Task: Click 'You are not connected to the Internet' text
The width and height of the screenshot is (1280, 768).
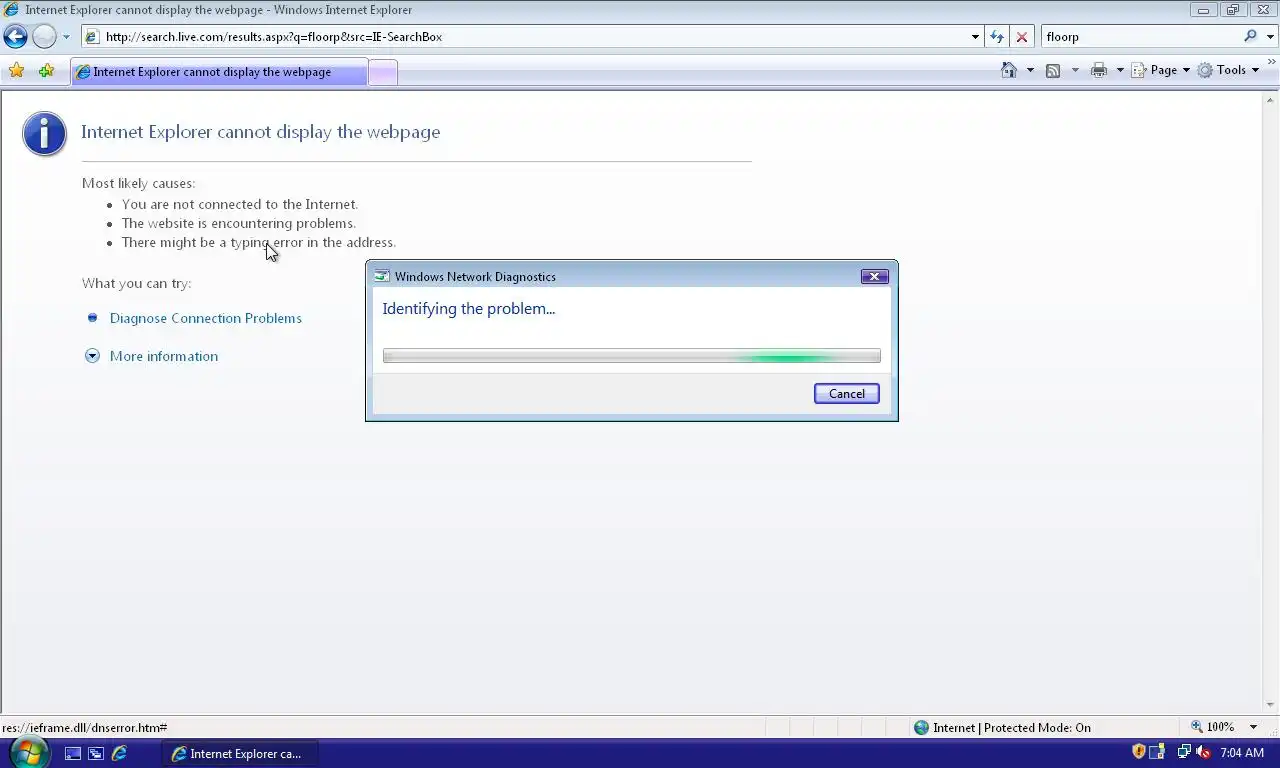Action: pyautogui.click(x=240, y=204)
